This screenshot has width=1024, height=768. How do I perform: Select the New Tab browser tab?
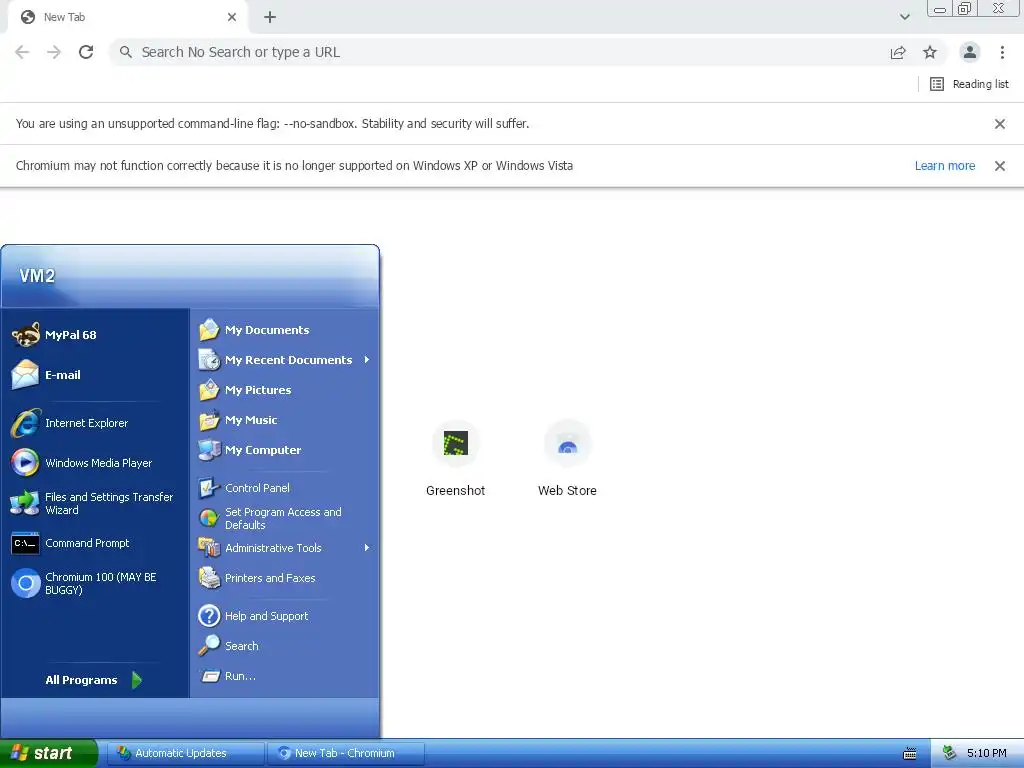coord(127,17)
